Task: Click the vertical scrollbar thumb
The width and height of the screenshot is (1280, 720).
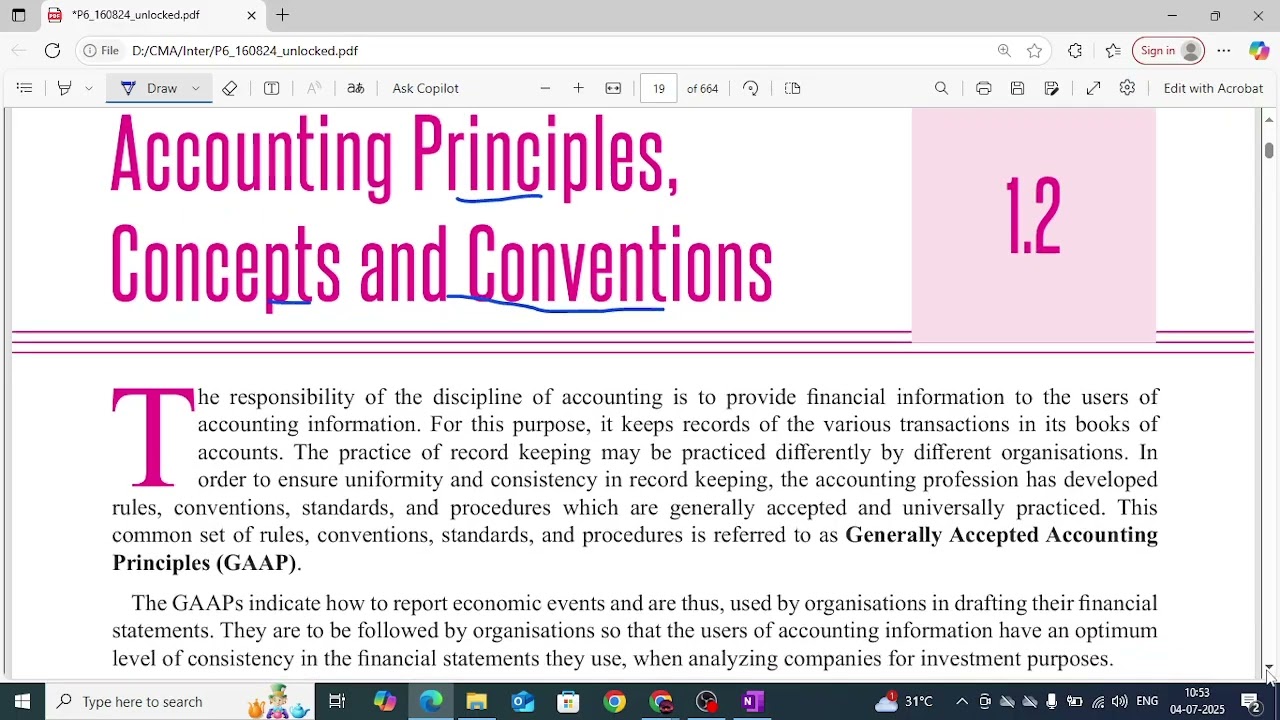Action: pos(1269,150)
